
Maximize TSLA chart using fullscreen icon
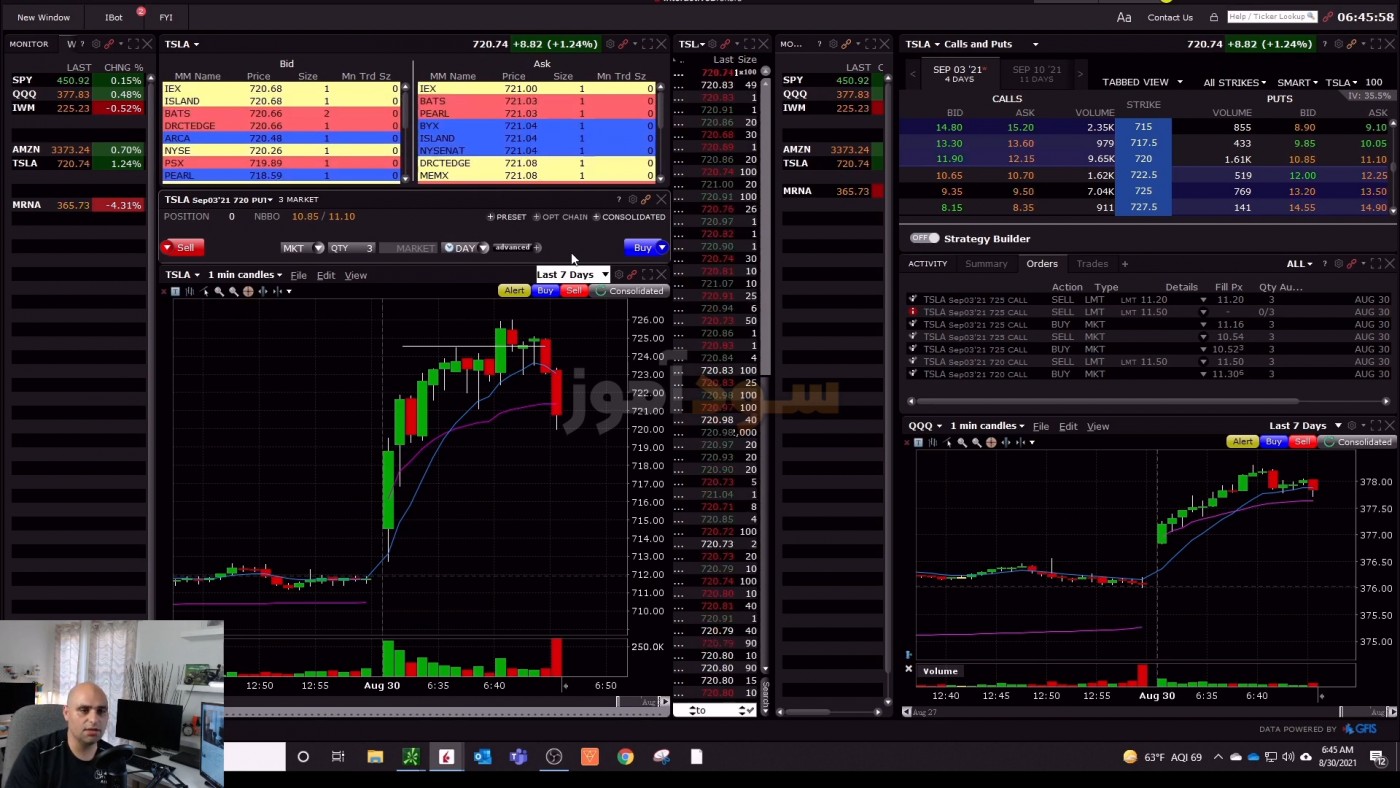pyautogui.click(x=647, y=274)
